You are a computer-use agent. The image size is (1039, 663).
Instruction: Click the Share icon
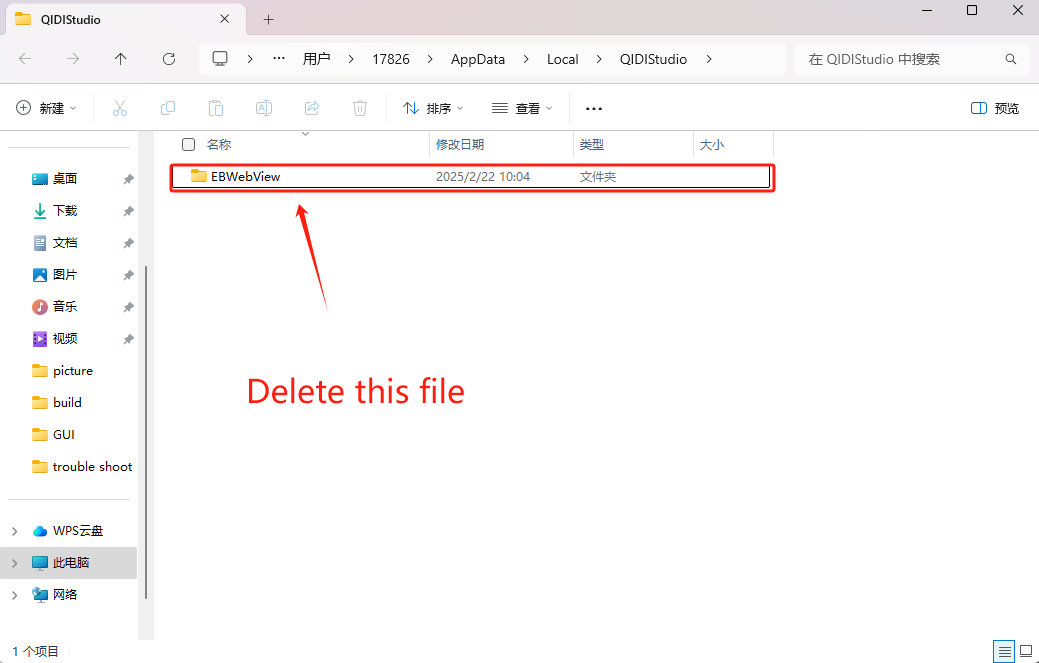[312, 108]
